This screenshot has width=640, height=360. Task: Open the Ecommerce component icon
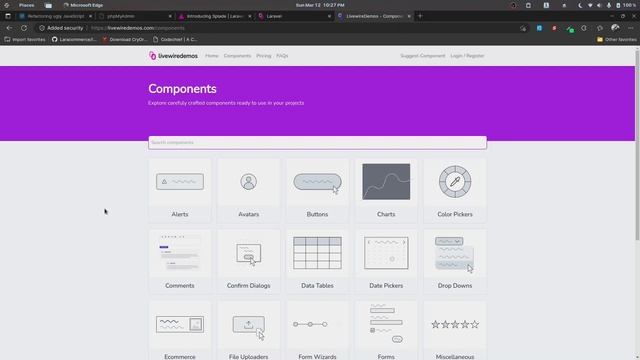pos(180,324)
